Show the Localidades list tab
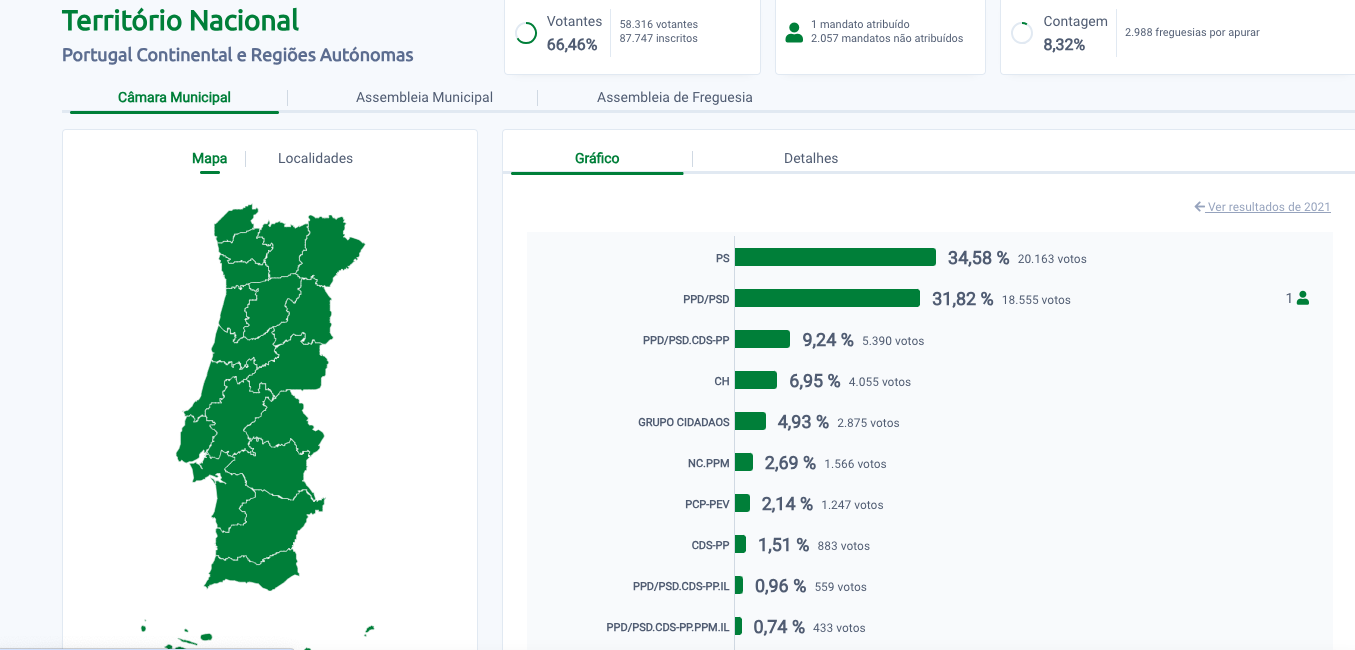 [315, 158]
